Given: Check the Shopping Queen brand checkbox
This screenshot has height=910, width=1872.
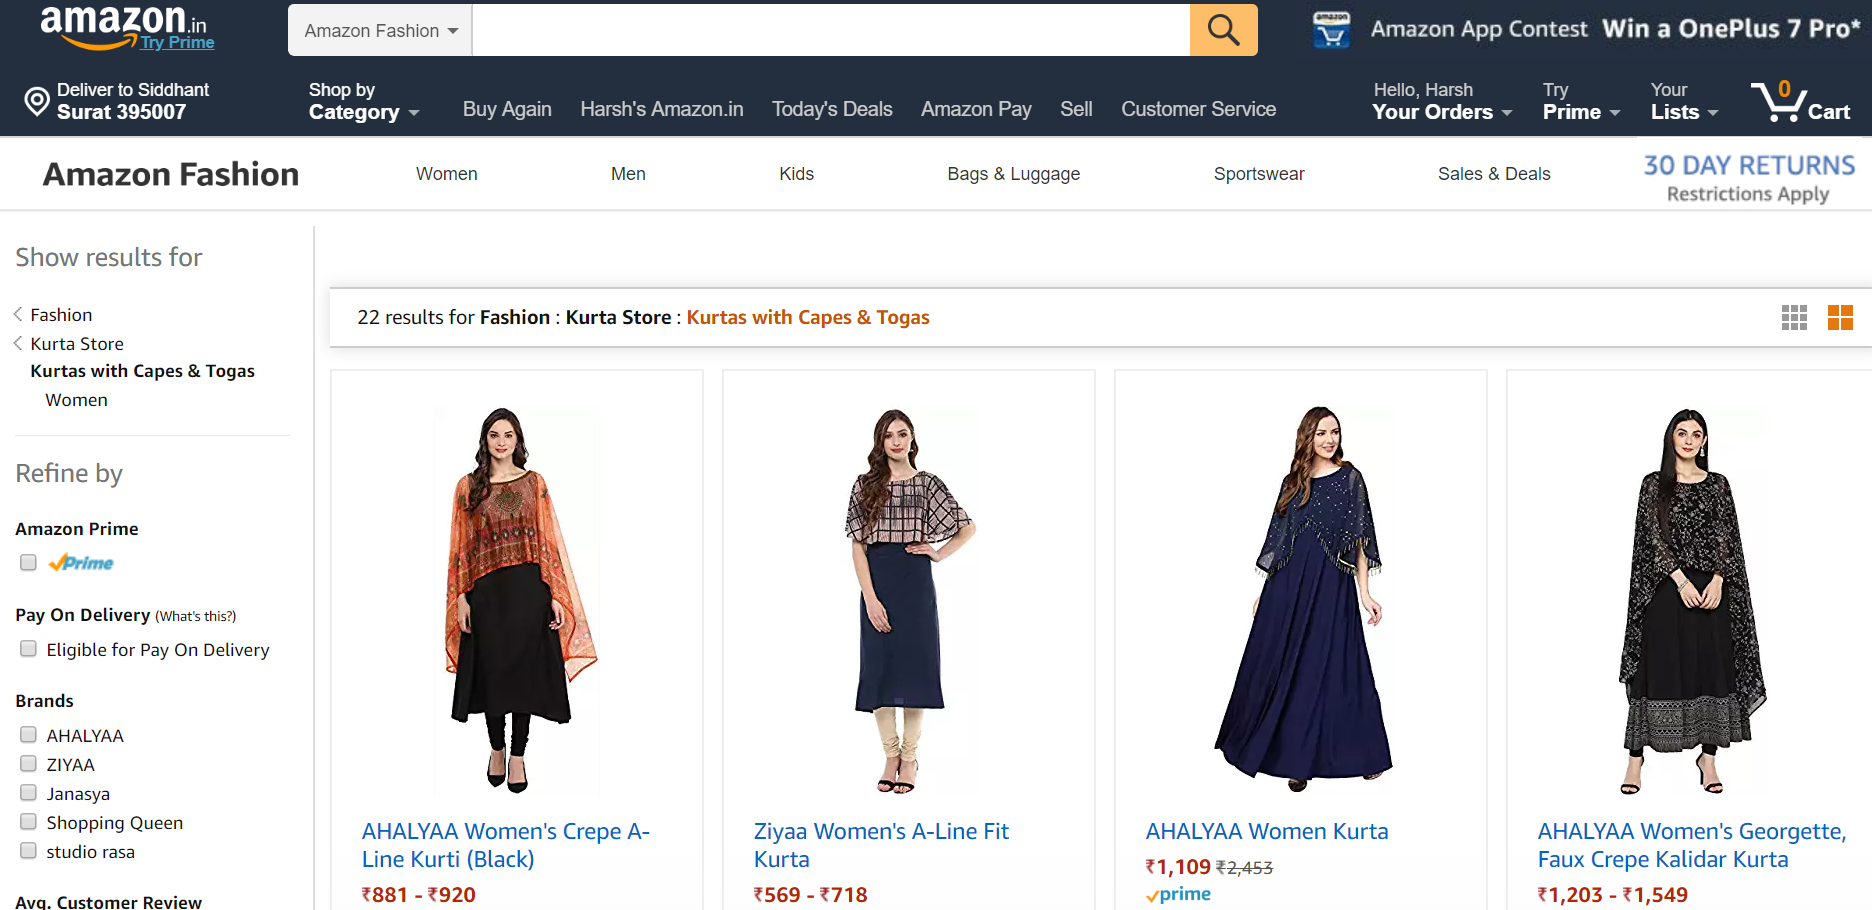Looking at the screenshot, I should (28, 822).
